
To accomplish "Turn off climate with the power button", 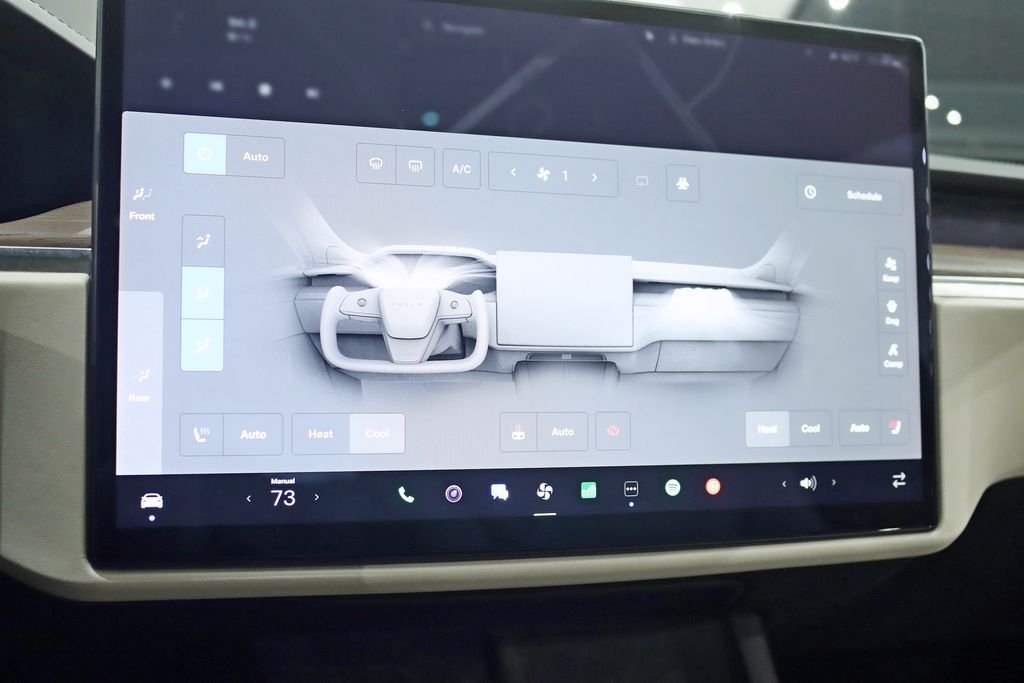I will point(205,155).
